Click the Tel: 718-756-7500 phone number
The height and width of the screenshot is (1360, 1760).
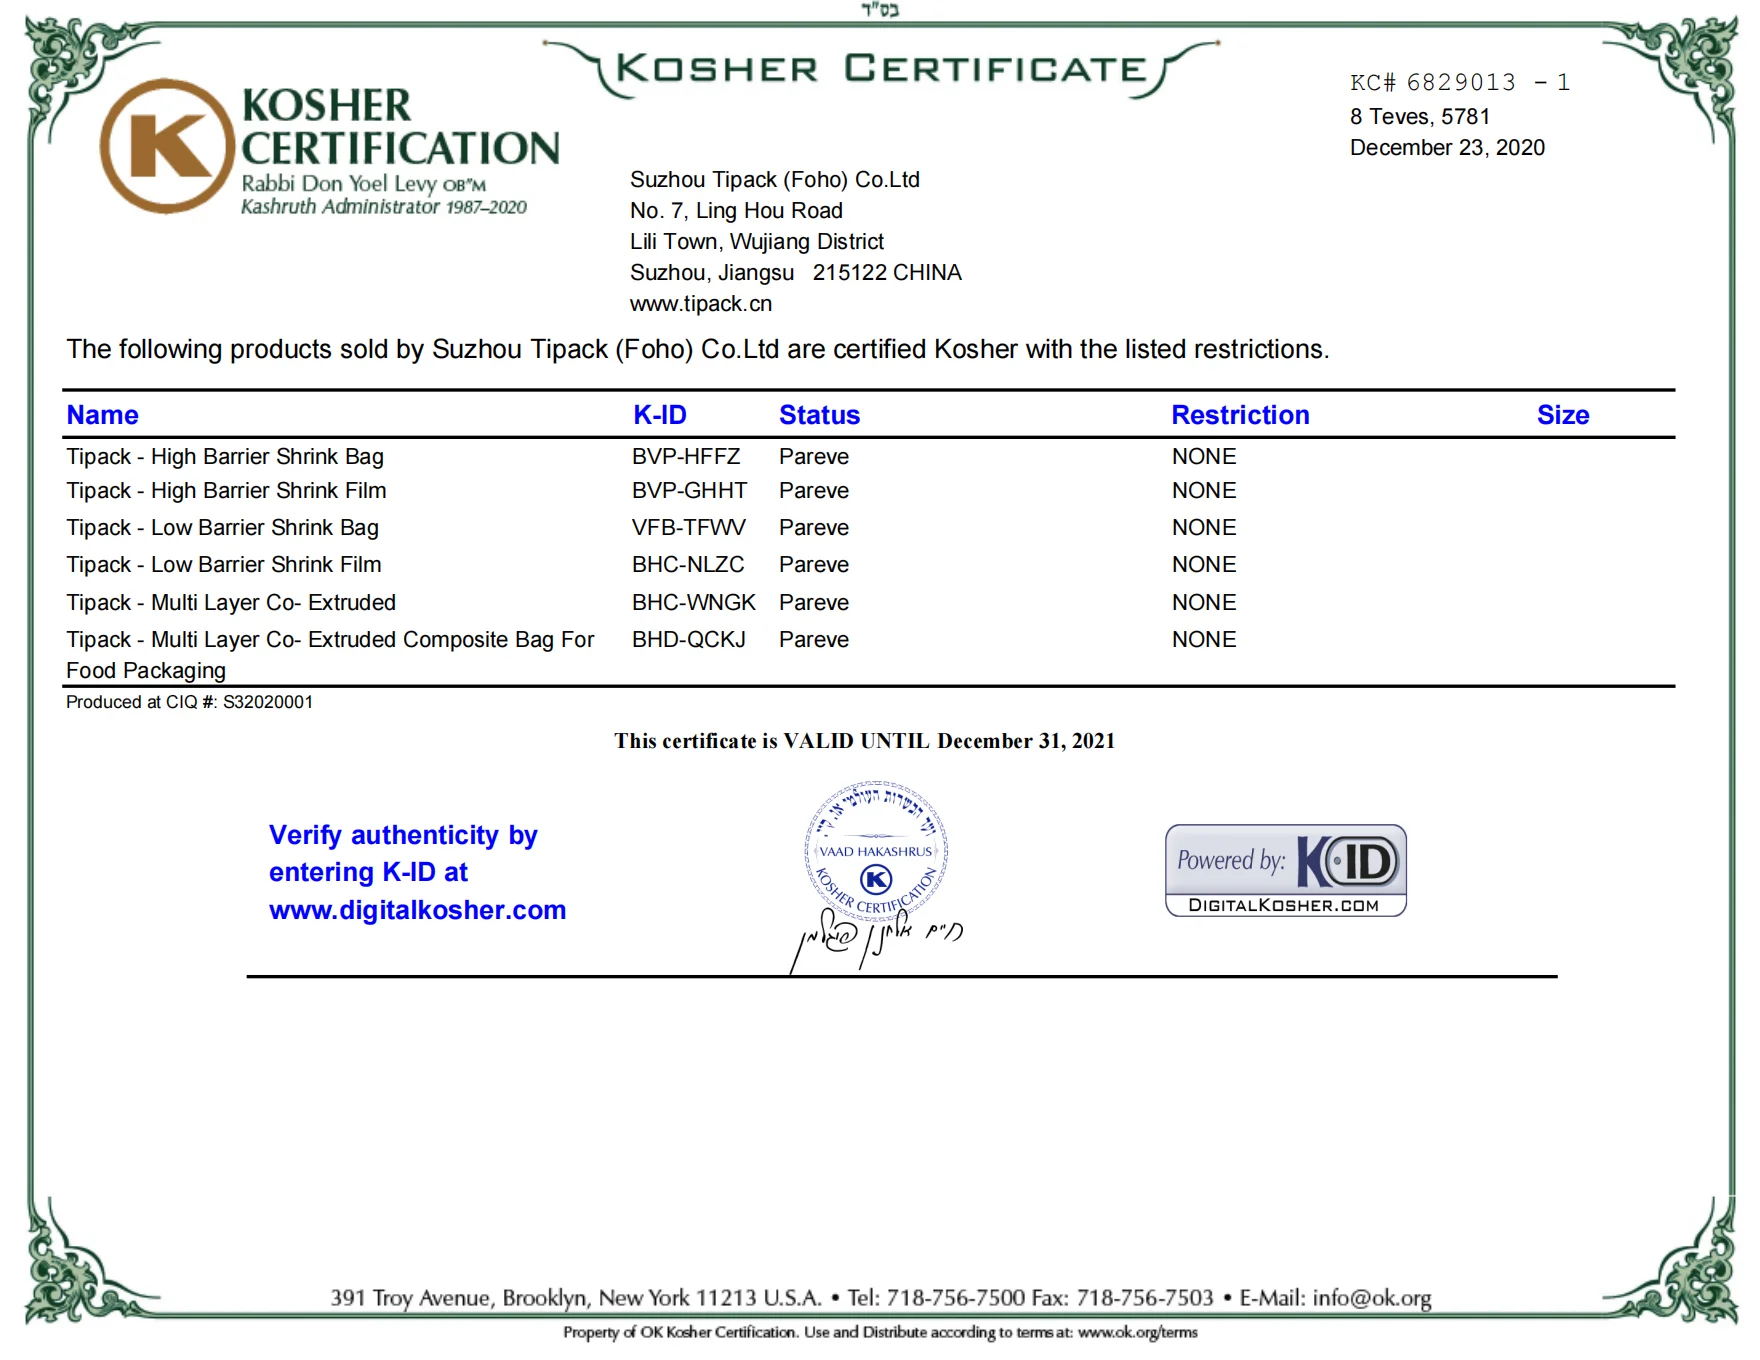(937, 1298)
